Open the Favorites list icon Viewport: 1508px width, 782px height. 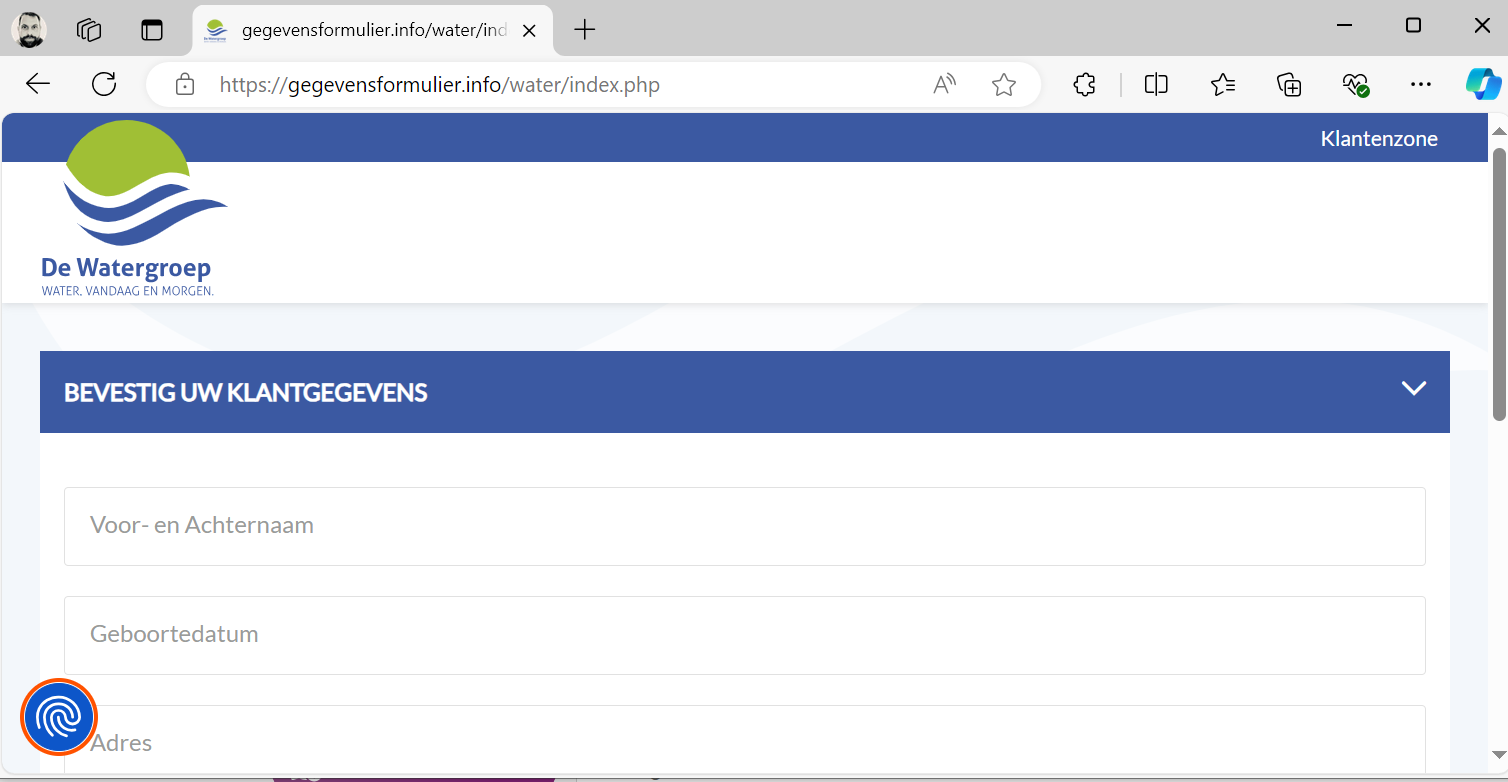coord(1223,85)
